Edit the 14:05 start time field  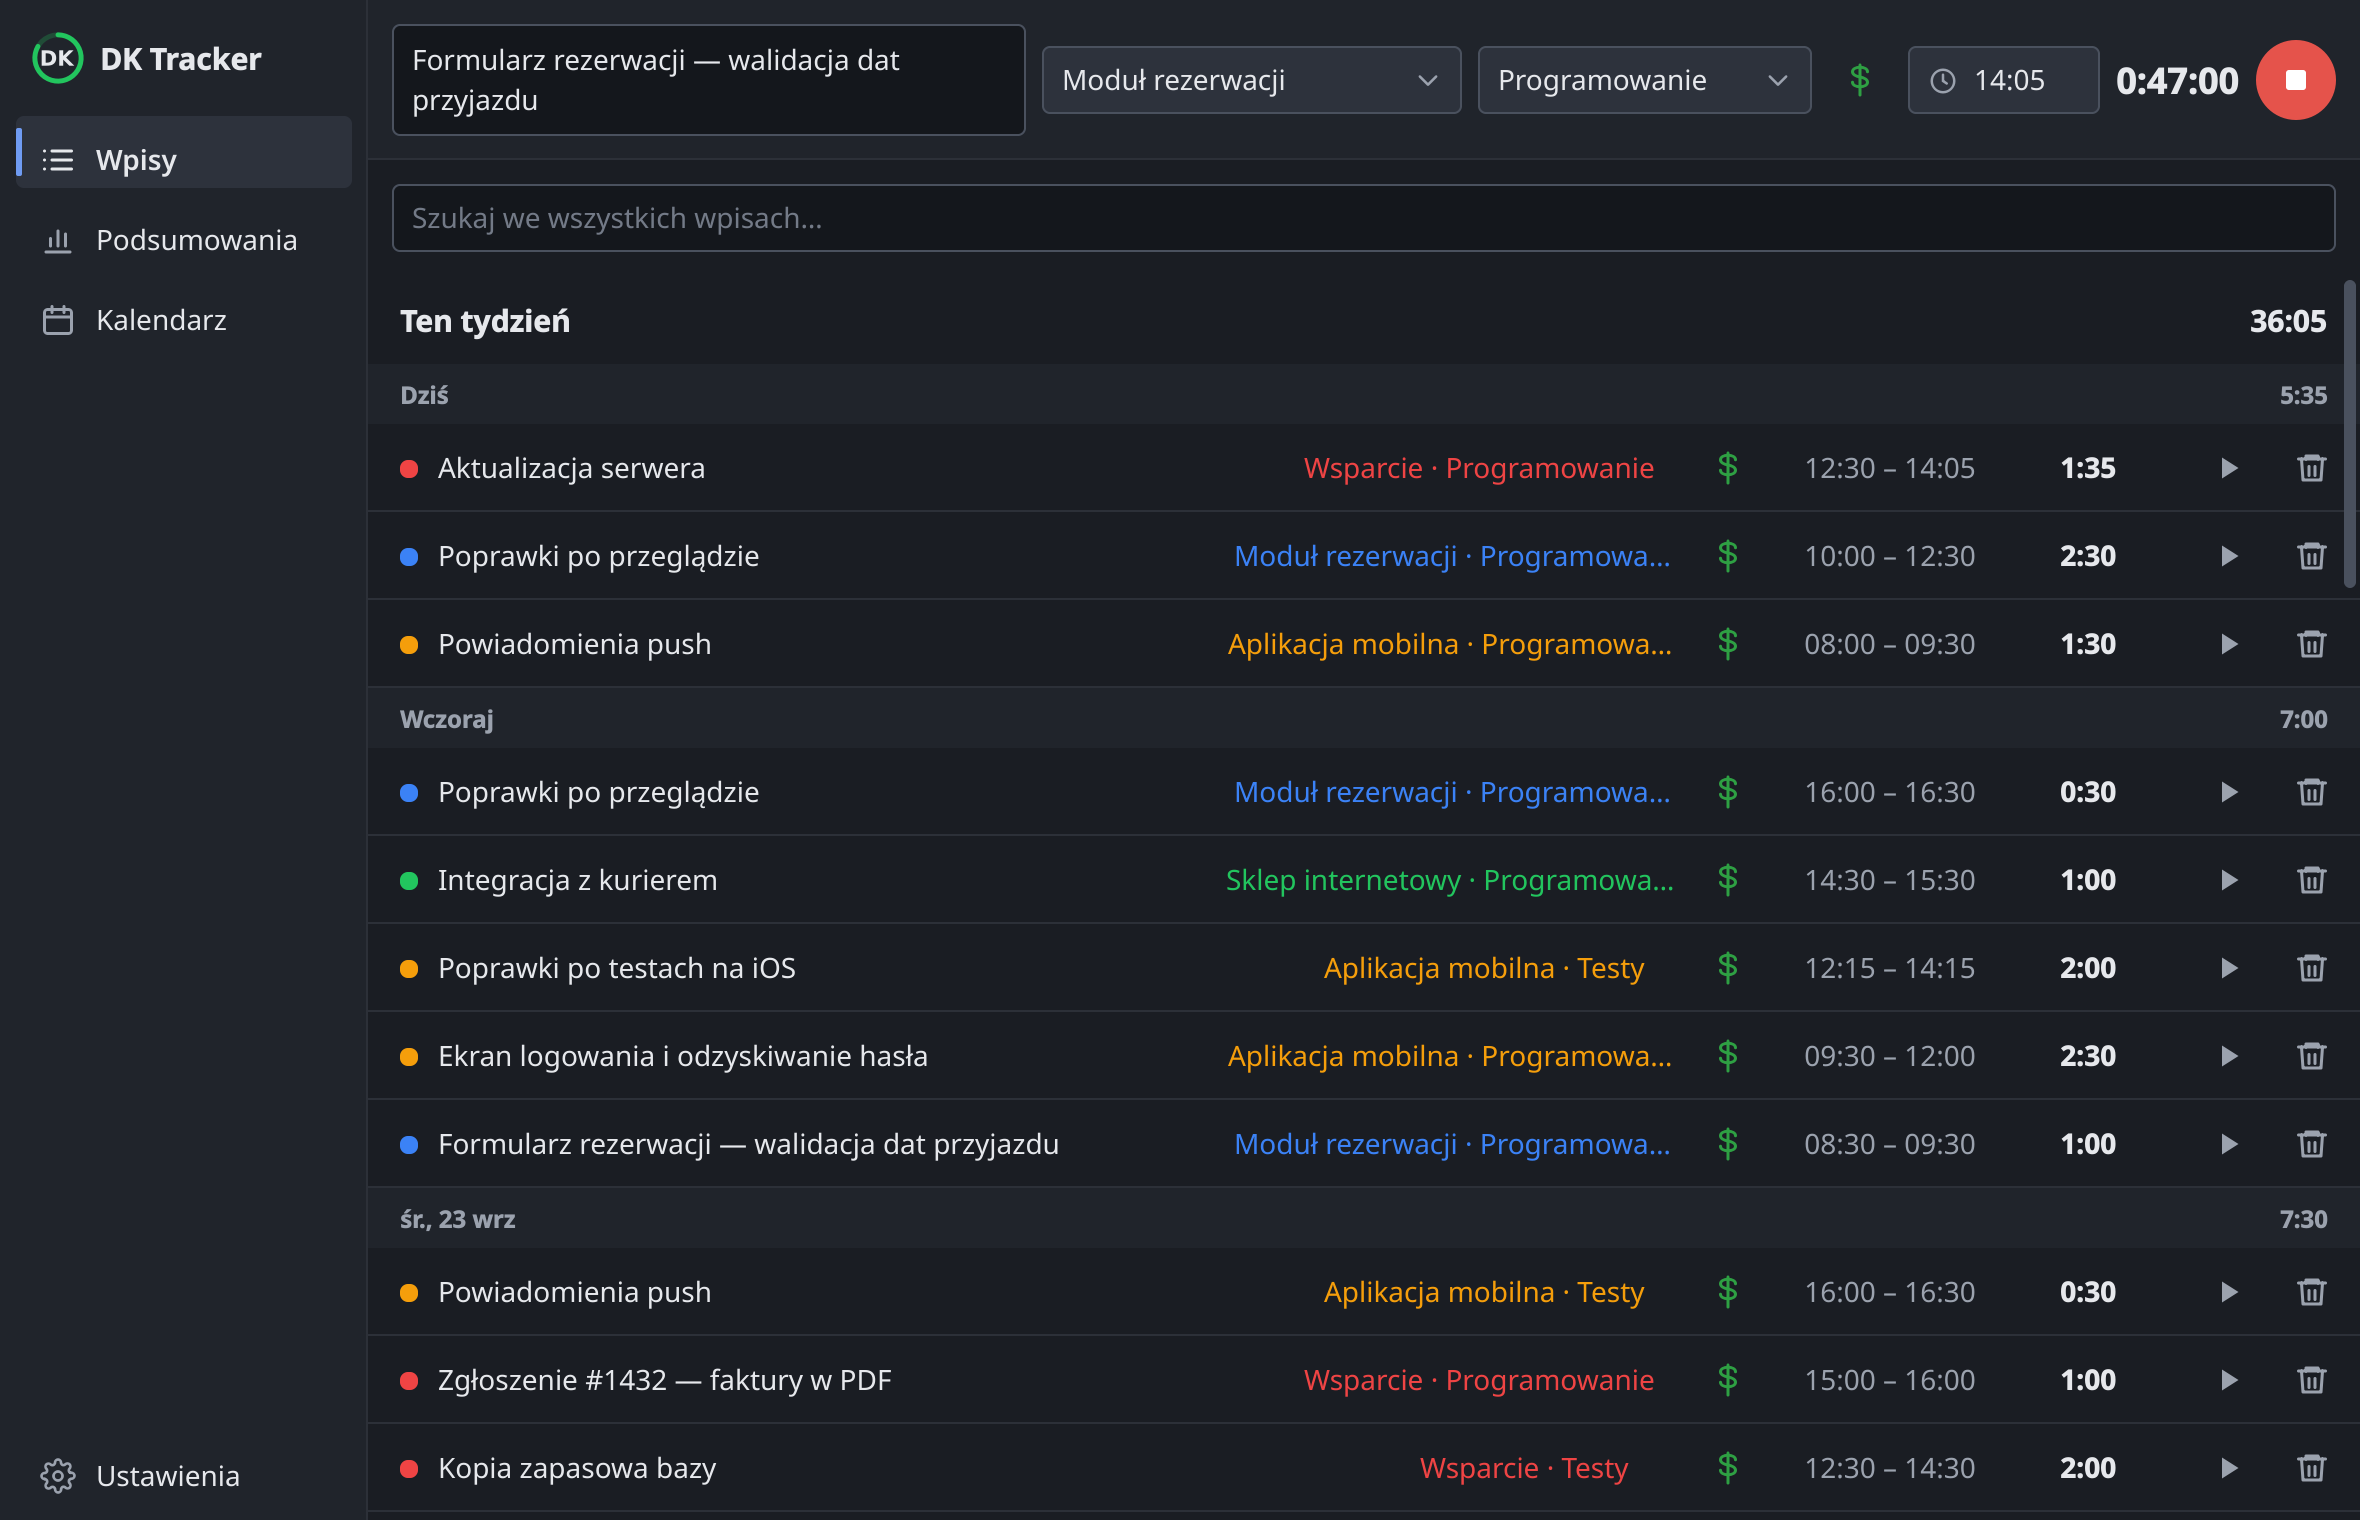[x=2003, y=80]
